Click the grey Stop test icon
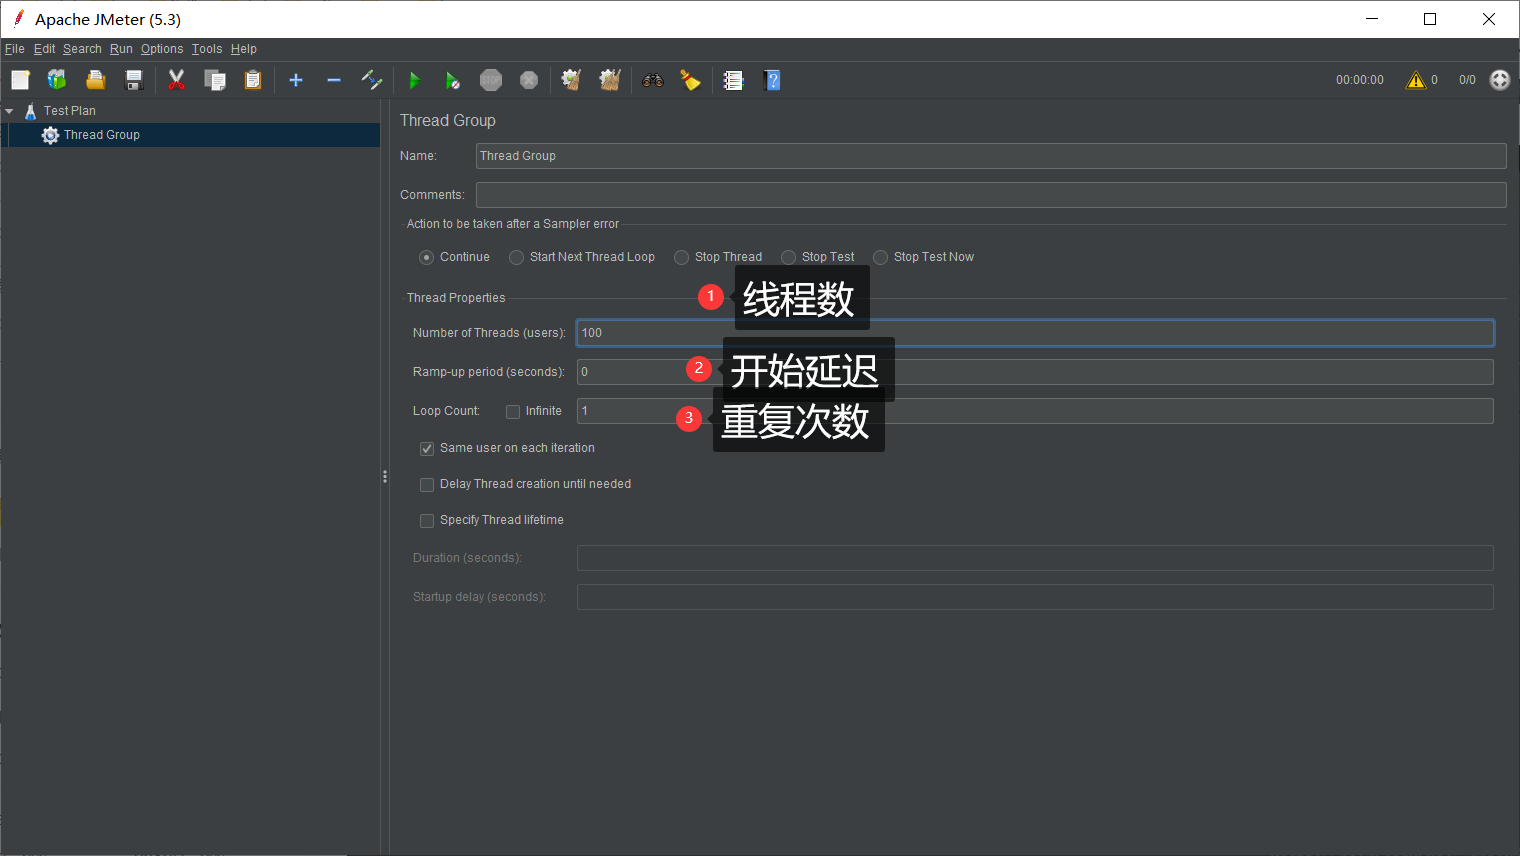This screenshot has height=856, width=1520. click(x=491, y=80)
